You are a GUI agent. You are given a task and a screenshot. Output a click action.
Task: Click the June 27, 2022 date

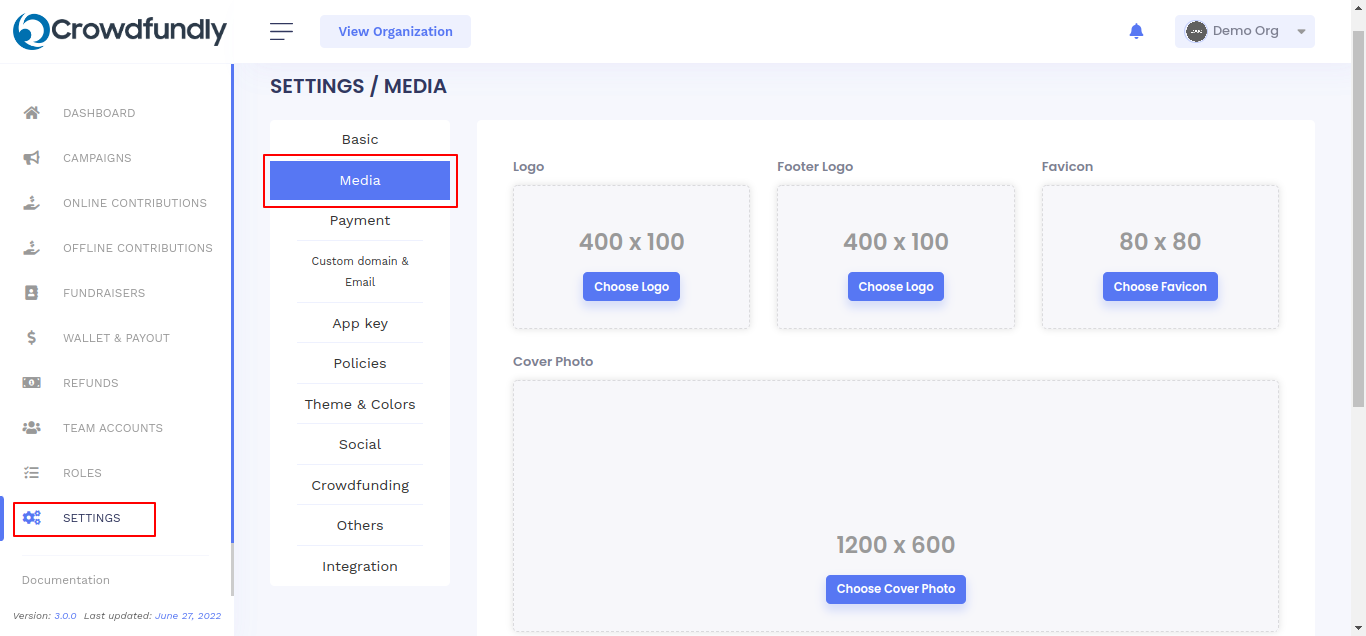pyautogui.click(x=188, y=616)
